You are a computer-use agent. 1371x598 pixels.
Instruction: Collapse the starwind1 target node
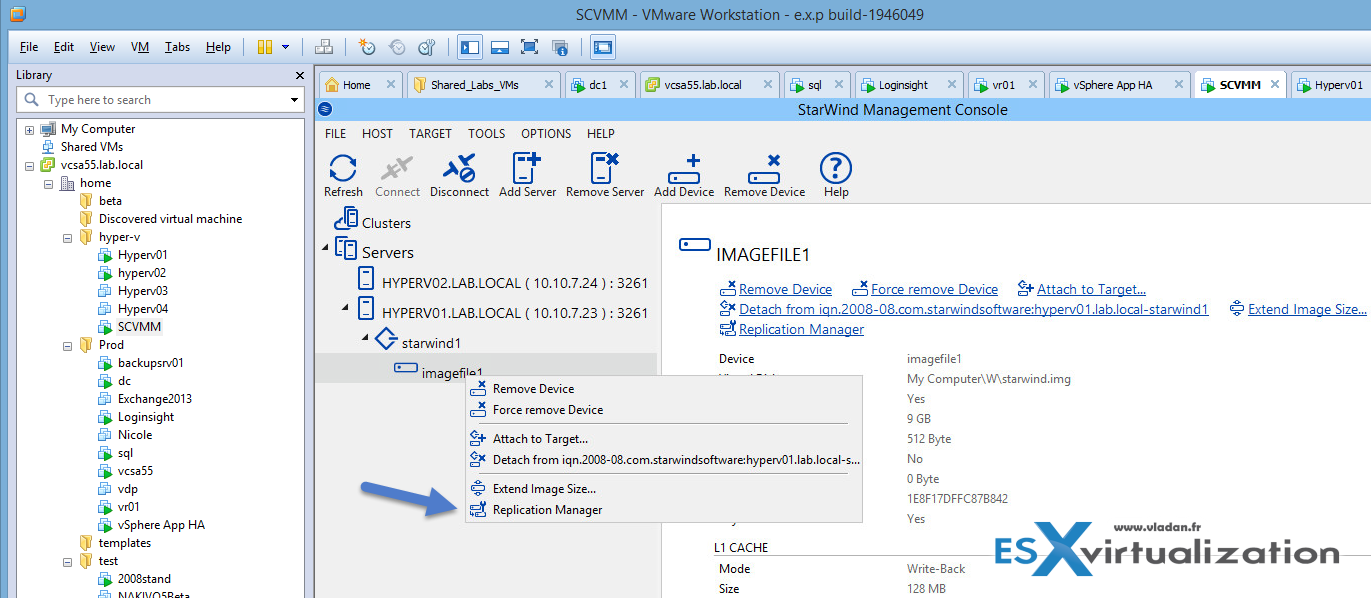coord(365,337)
